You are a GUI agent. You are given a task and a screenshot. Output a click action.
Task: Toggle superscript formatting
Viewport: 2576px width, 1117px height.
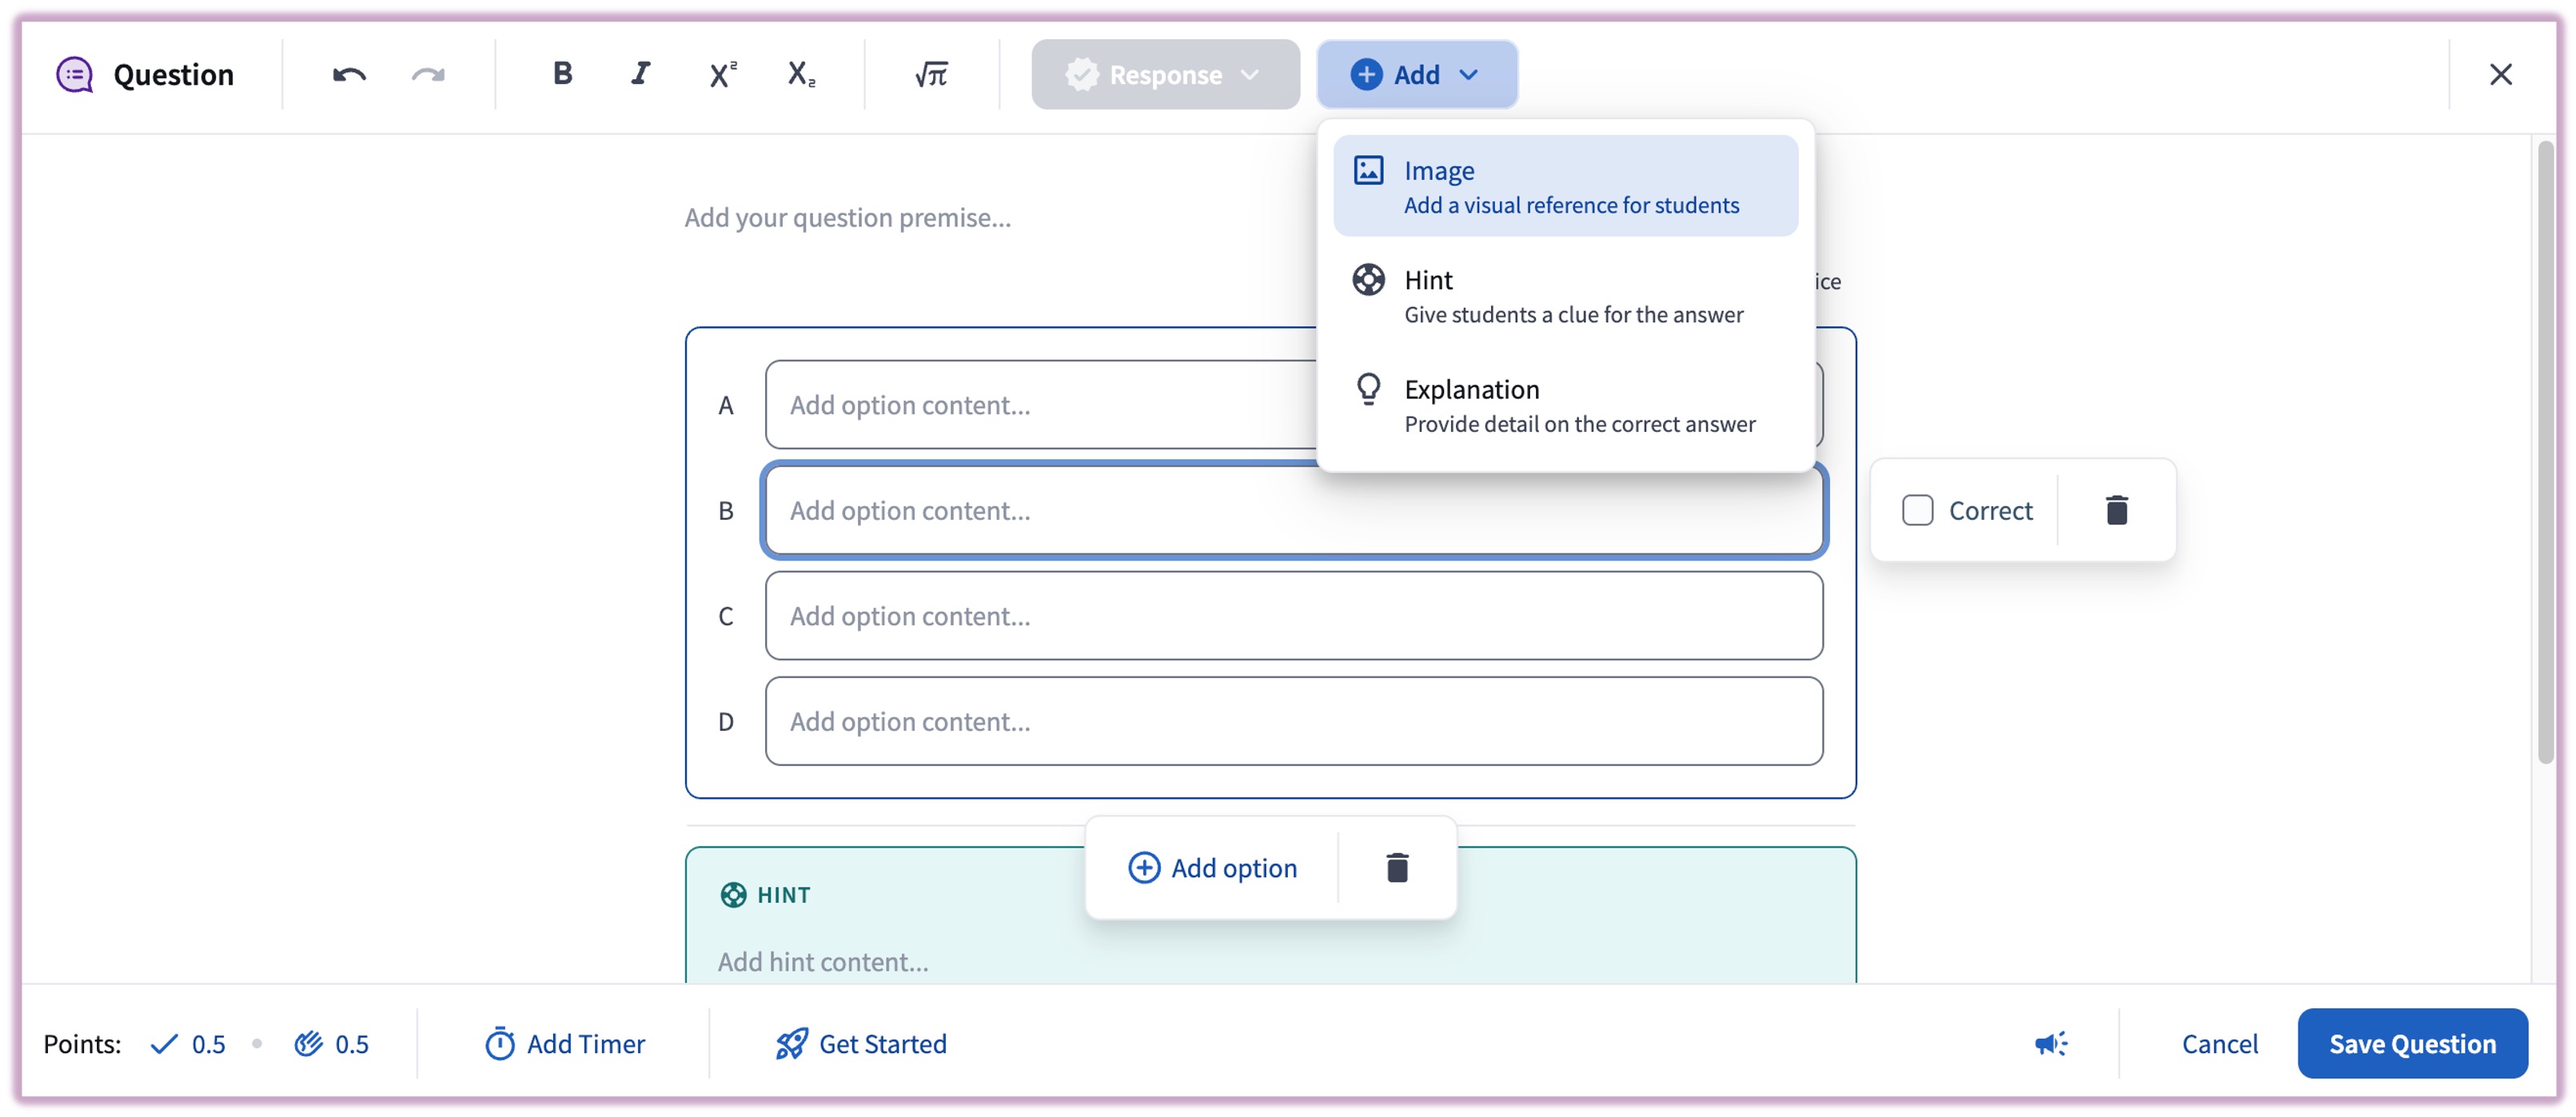pos(722,74)
